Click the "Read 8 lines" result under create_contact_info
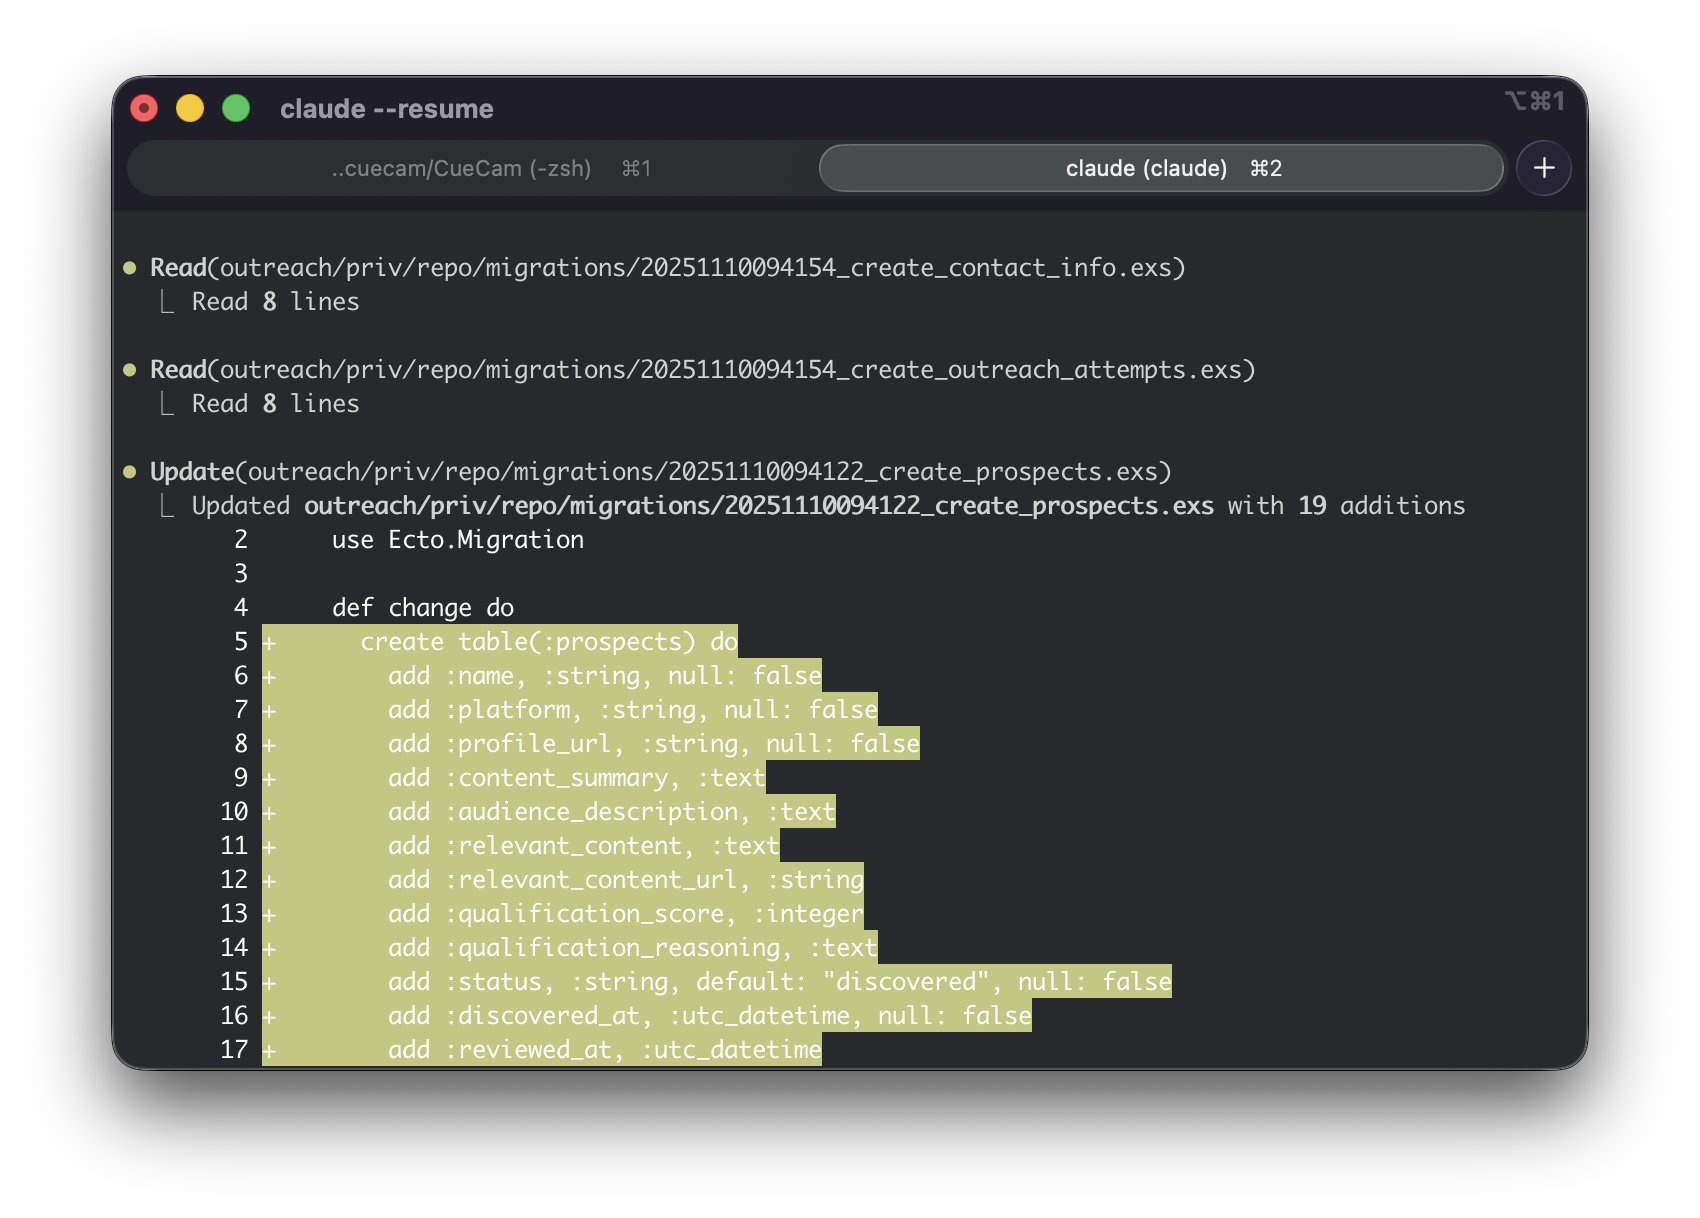Screen dimensions: 1700x1218 point(275,302)
